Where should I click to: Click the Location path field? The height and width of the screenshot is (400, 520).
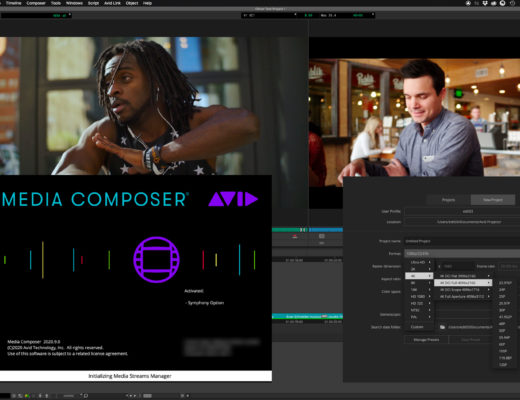(462, 222)
